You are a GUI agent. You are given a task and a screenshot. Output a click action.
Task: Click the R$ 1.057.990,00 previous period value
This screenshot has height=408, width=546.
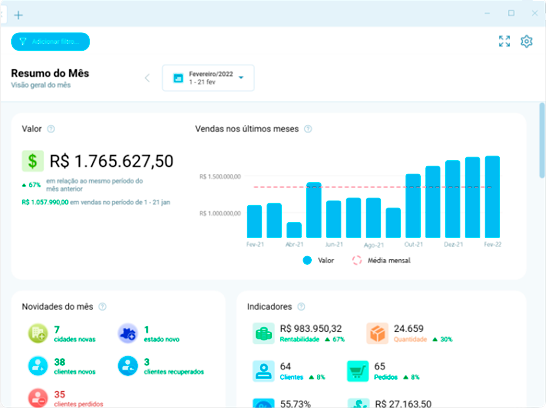pyautogui.click(x=45, y=202)
